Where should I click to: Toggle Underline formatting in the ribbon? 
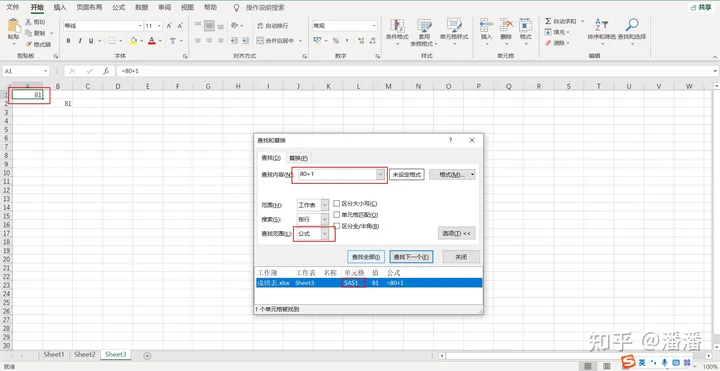tap(91, 41)
